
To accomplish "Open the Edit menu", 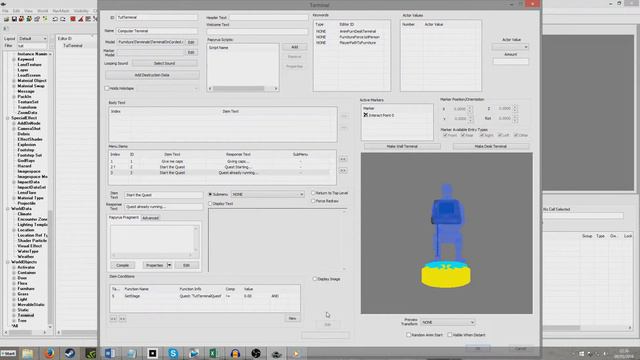I will tap(16, 11).
